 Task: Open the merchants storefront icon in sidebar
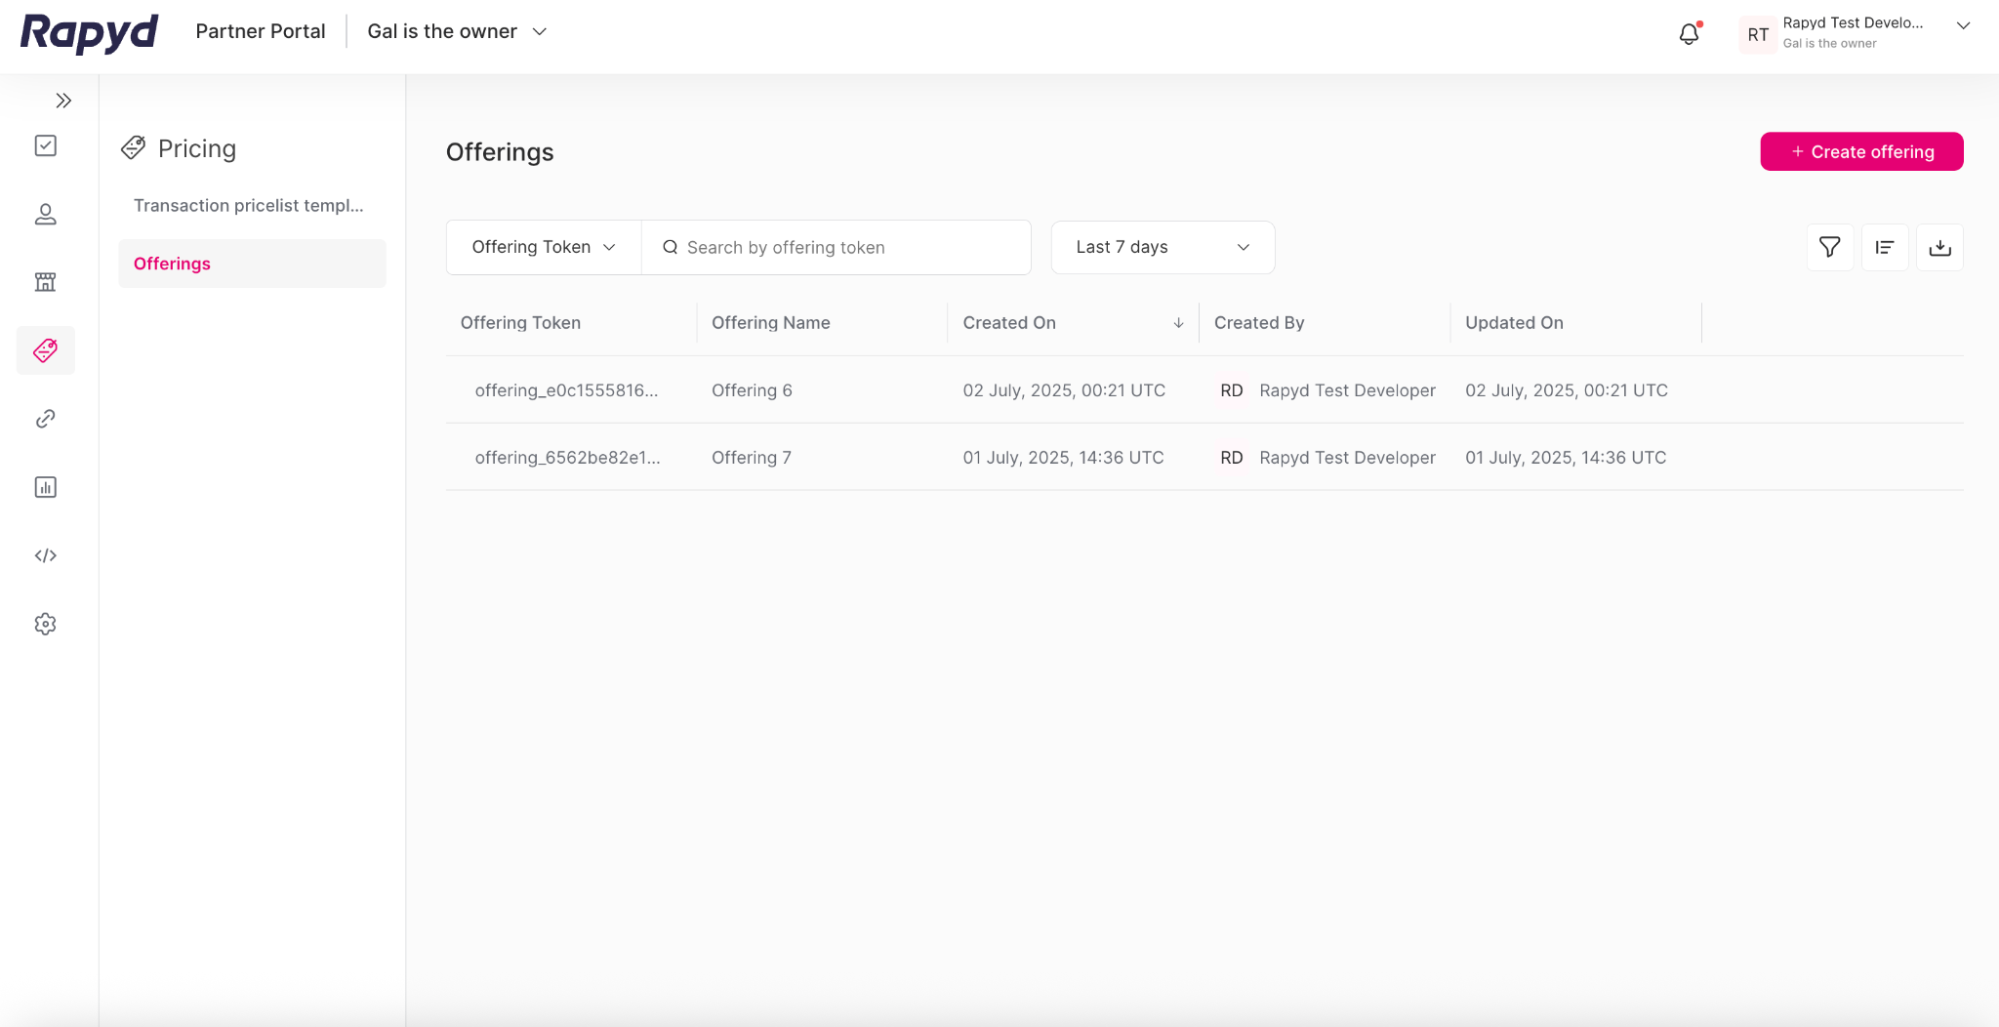pos(45,282)
